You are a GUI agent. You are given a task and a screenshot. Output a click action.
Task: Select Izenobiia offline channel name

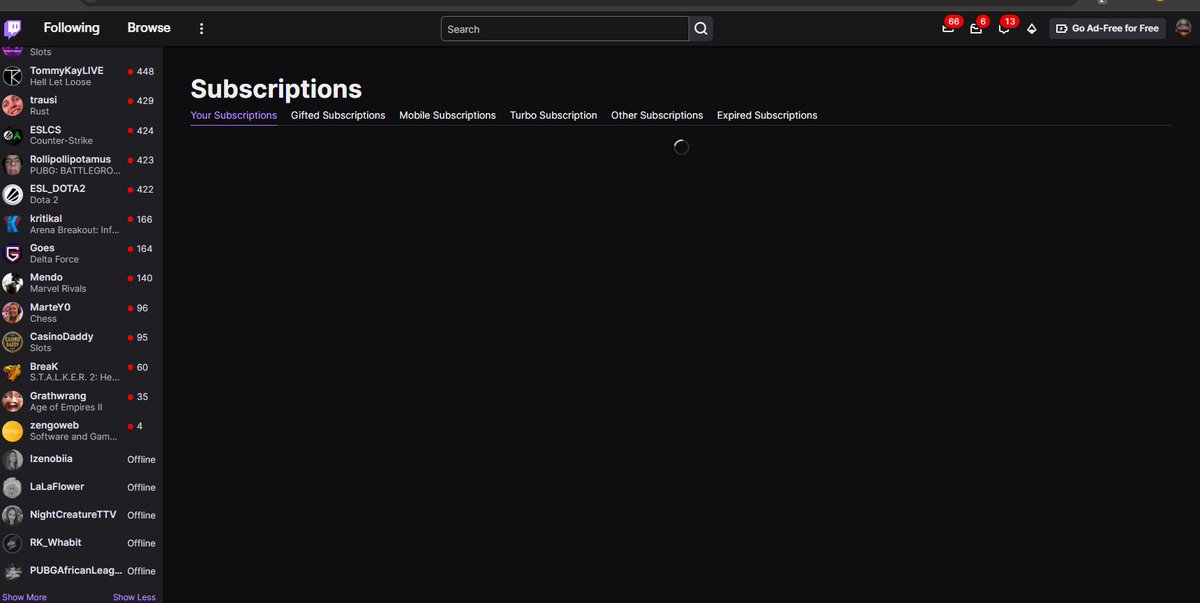click(x=51, y=458)
